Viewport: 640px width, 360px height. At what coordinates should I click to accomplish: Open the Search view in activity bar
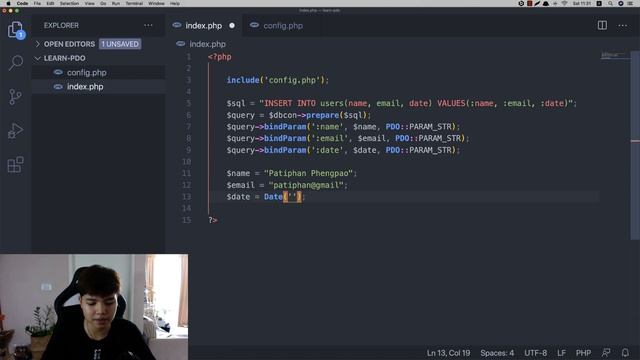[x=16, y=63]
